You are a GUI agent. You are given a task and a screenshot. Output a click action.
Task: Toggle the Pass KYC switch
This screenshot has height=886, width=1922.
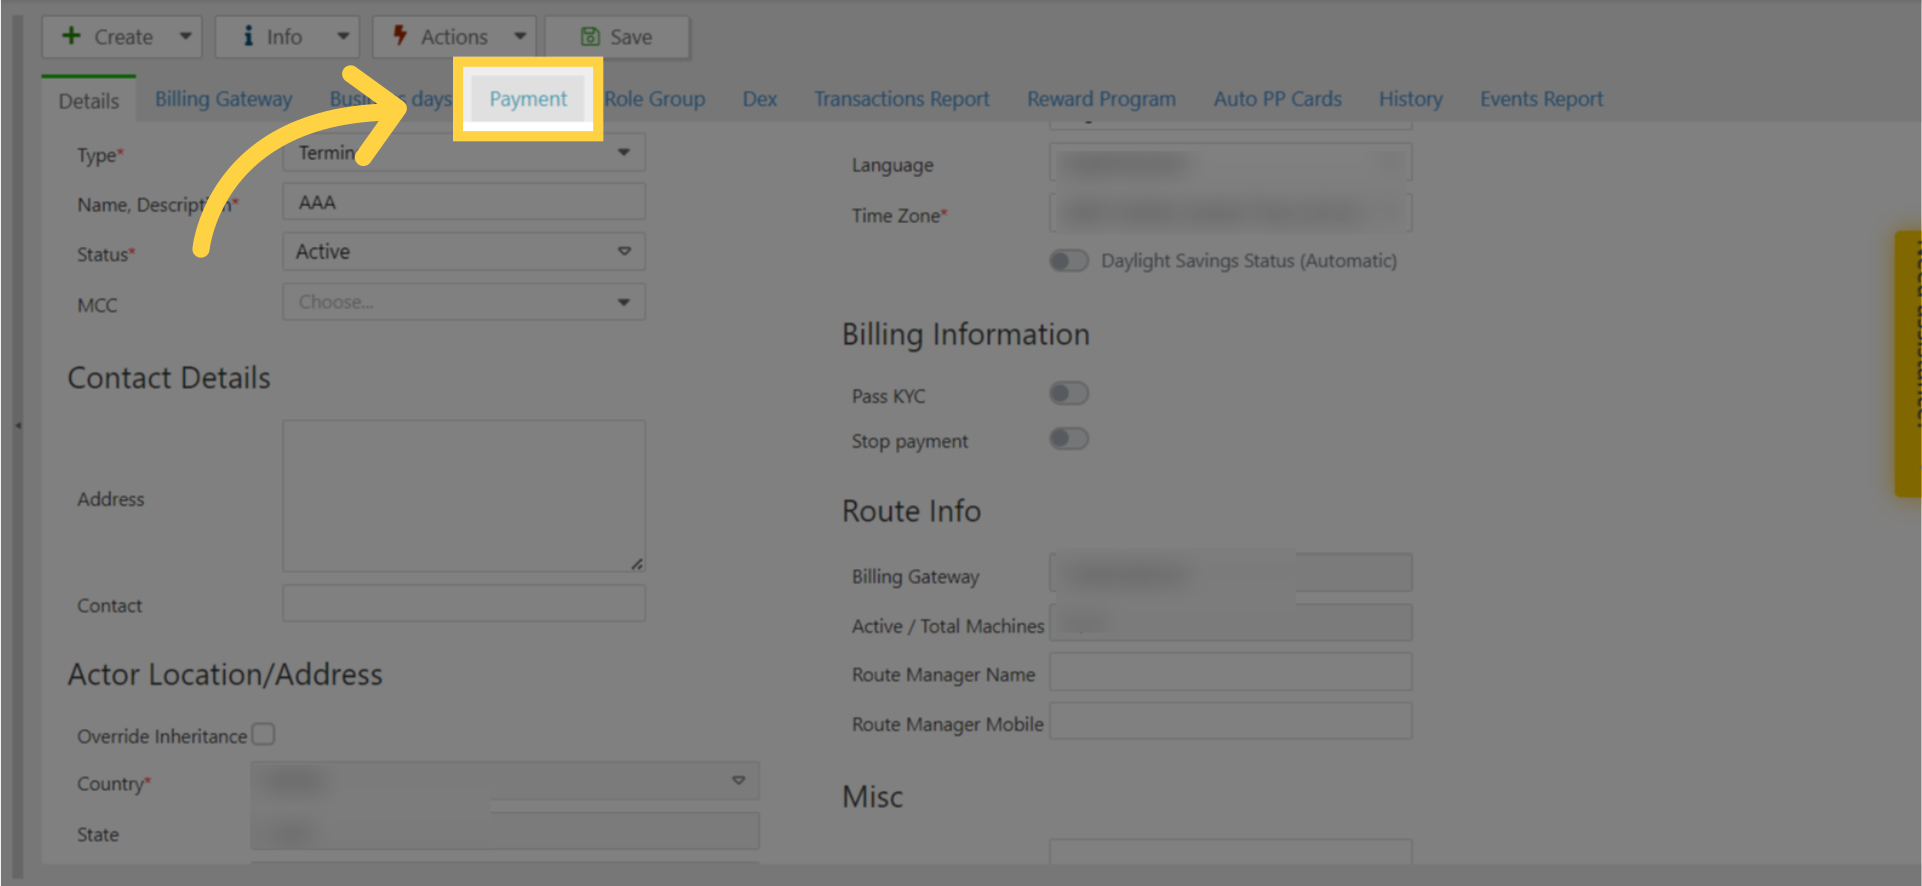1069,393
